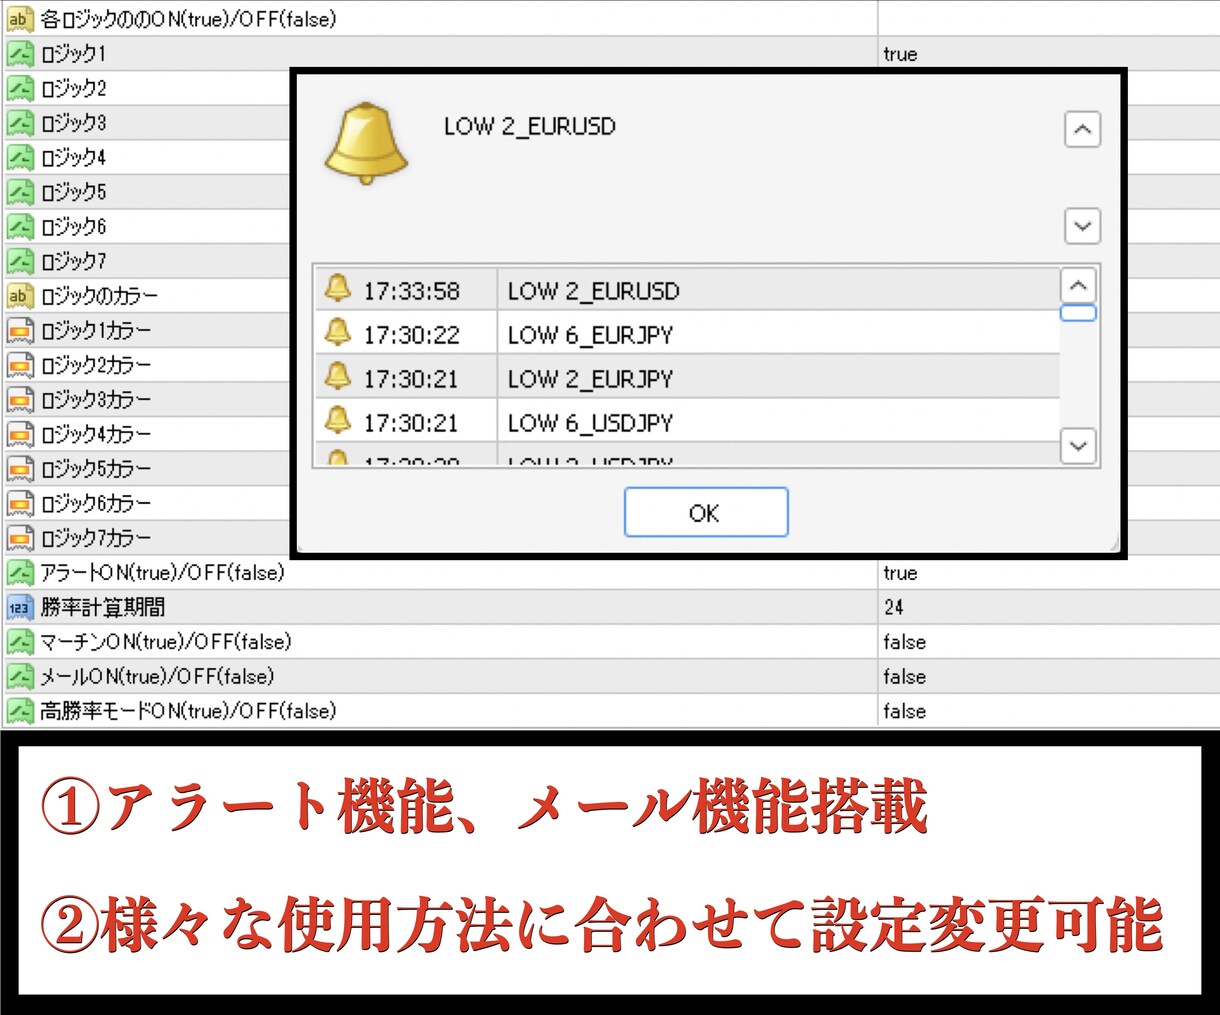Click the ロジック6 parameter icon

(20, 226)
